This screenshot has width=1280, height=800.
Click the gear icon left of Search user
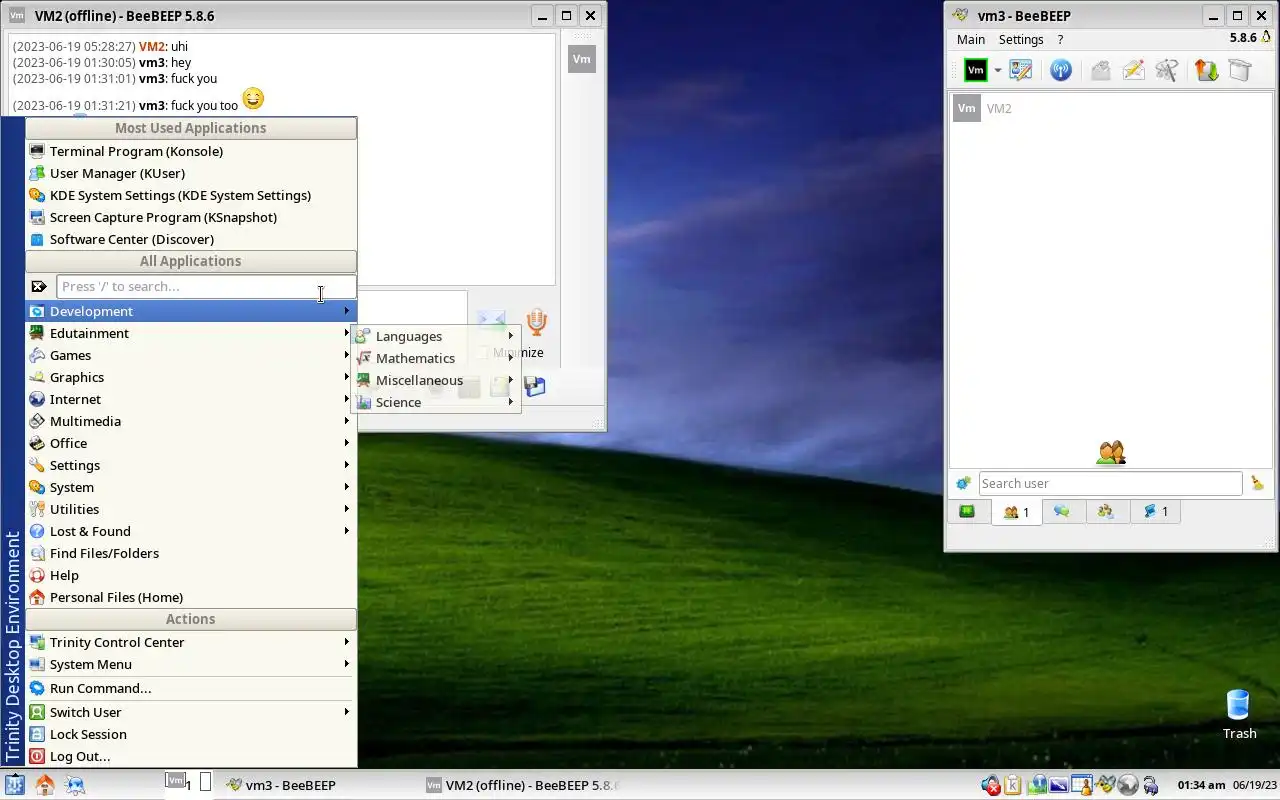(963, 483)
